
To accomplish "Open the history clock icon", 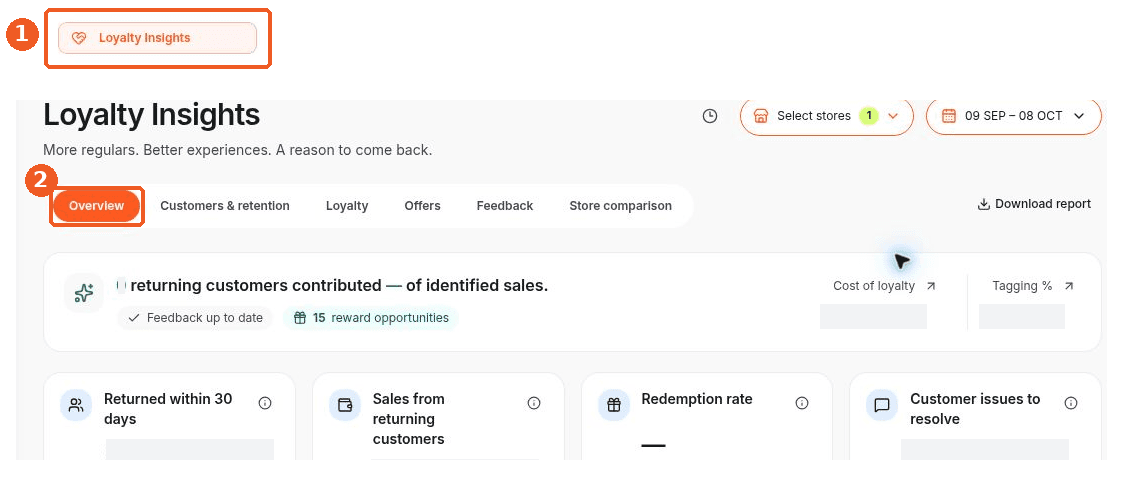I will click(710, 116).
